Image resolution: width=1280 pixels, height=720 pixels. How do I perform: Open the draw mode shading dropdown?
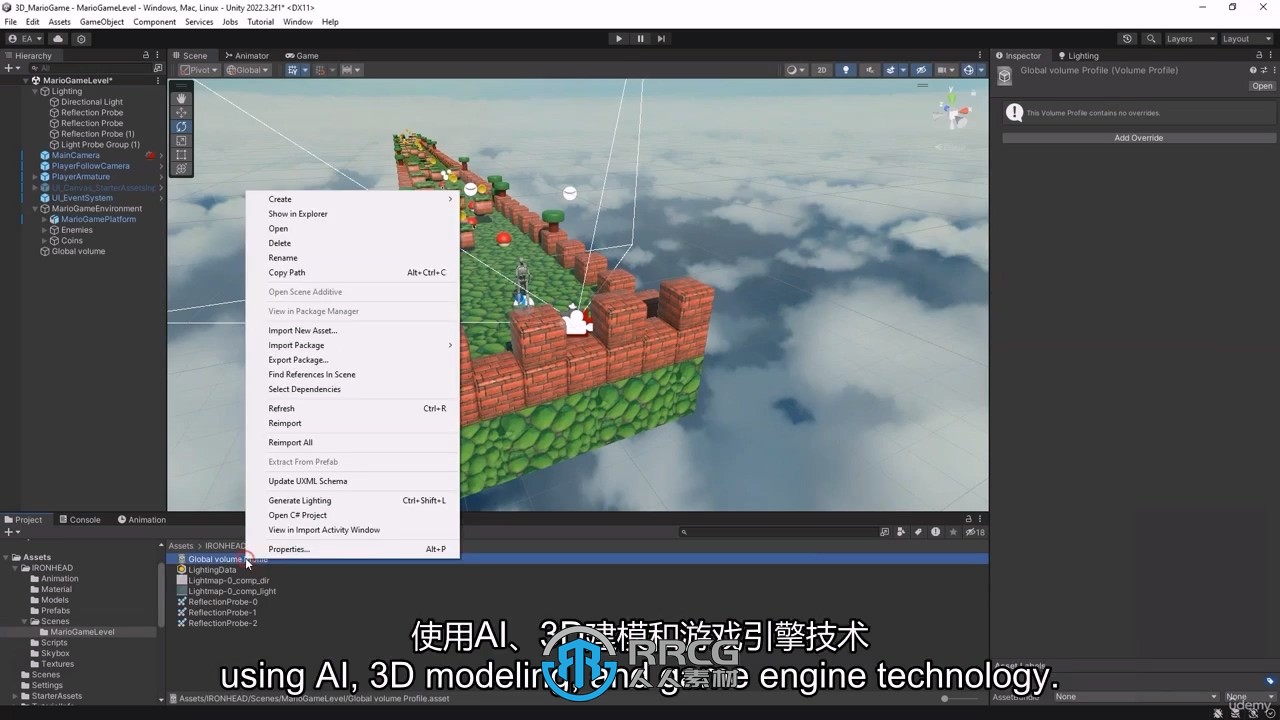(x=796, y=70)
